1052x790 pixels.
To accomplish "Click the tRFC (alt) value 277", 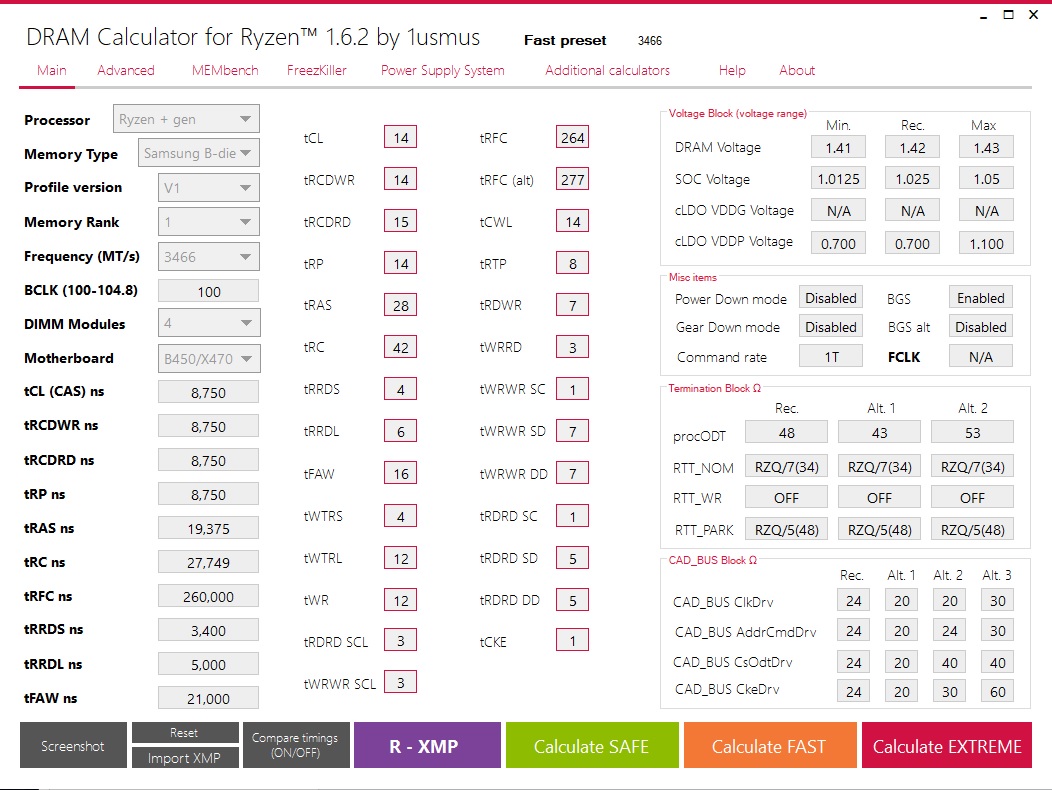I will click(572, 179).
